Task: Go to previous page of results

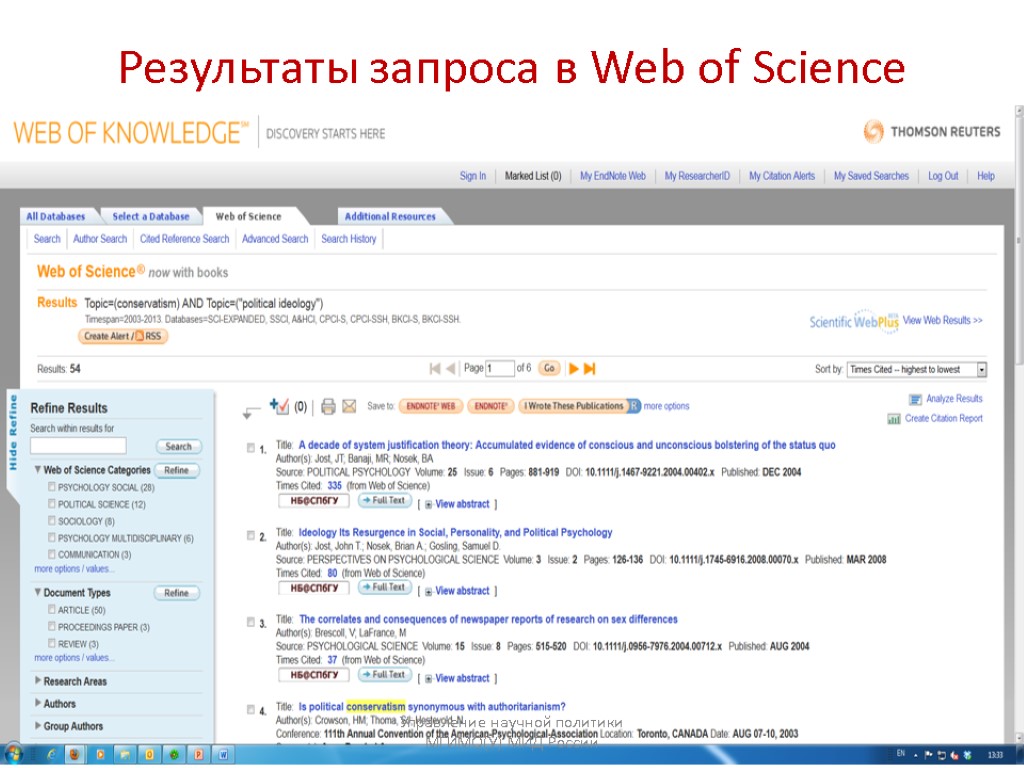Action: click(451, 368)
